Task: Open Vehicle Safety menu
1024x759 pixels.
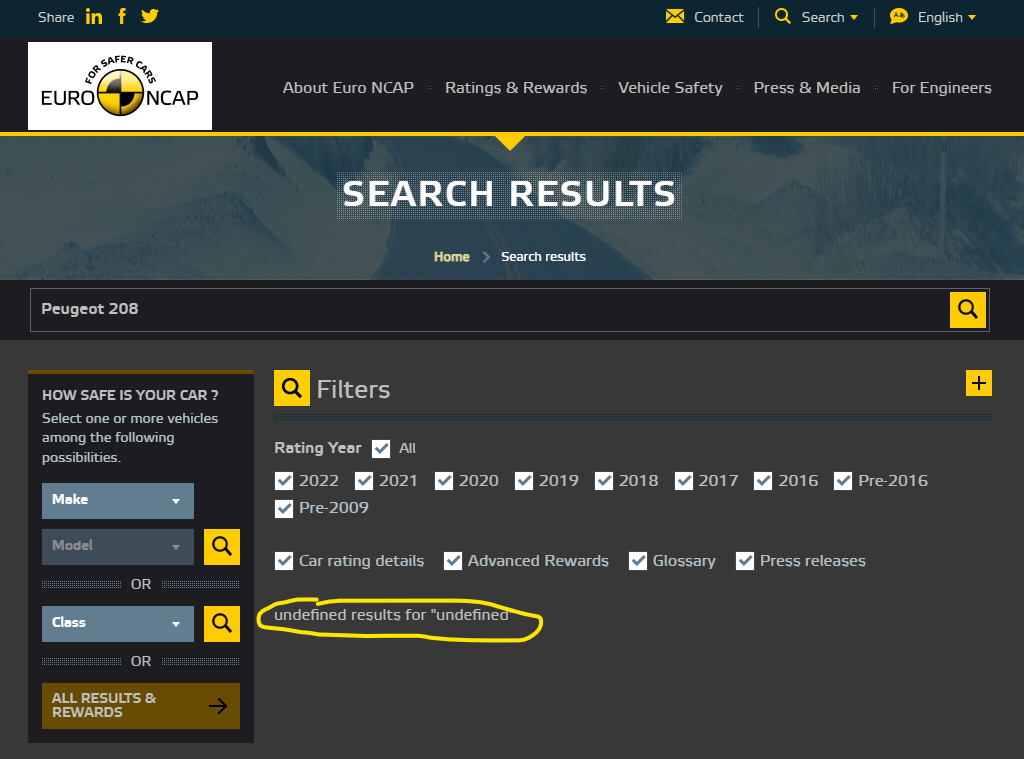Action: coord(670,88)
